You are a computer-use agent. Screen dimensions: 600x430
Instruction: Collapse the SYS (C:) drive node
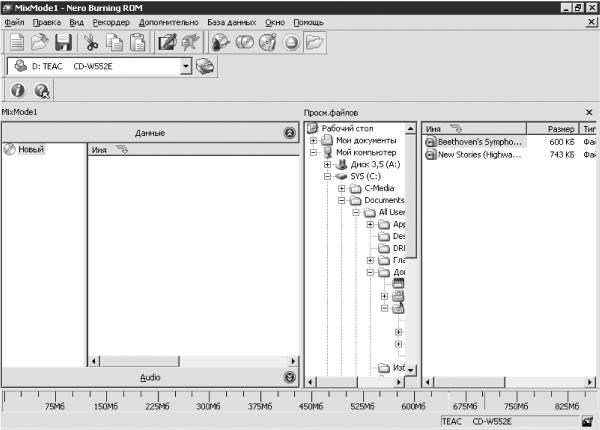point(328,176)
